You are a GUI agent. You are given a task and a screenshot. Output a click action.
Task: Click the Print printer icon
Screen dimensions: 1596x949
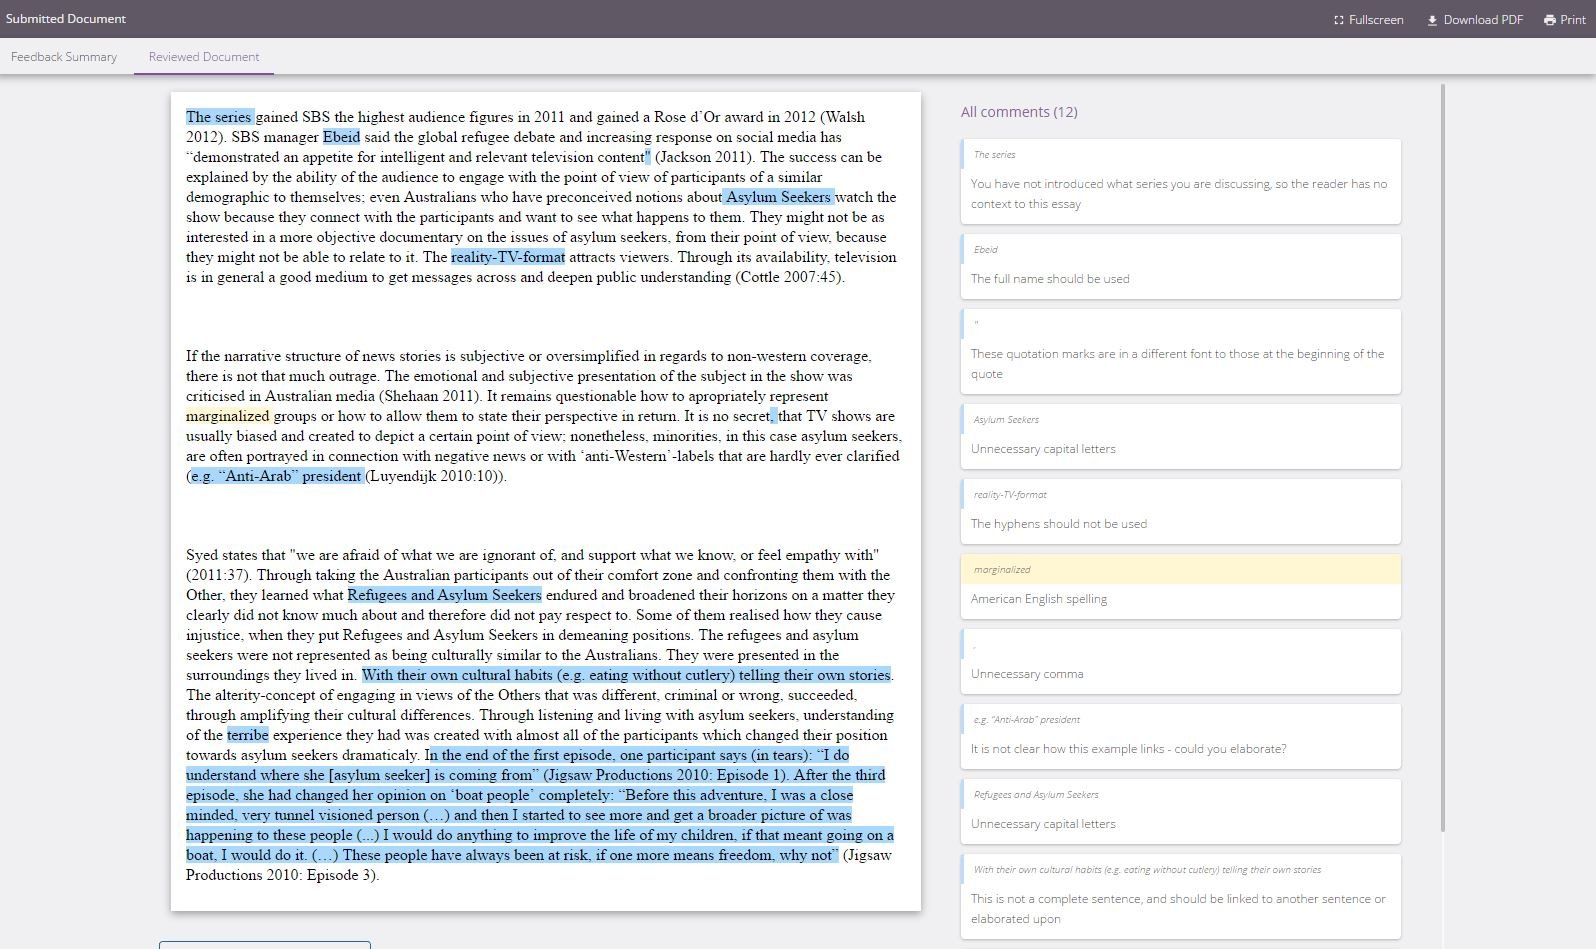1549,20
